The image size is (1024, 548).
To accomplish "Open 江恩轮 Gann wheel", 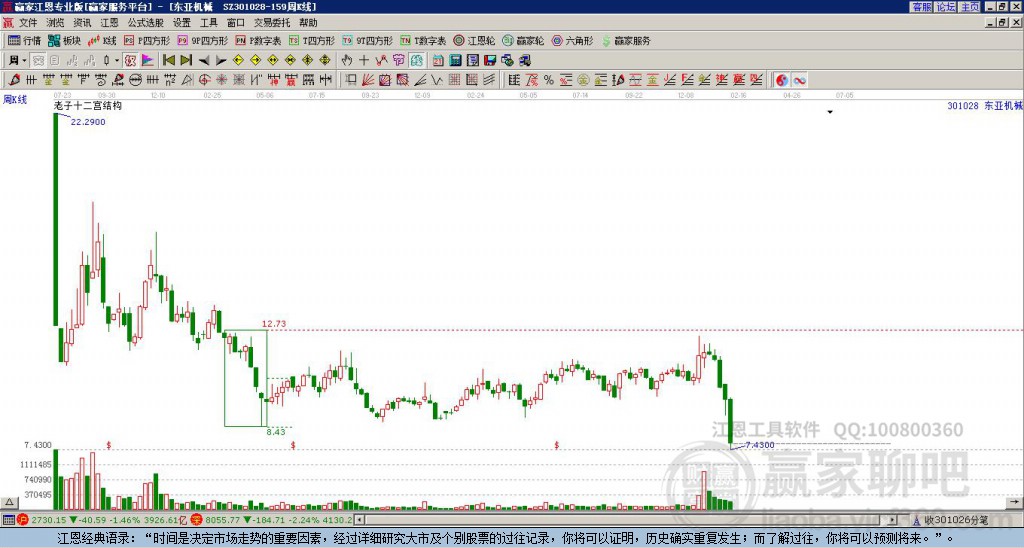I will click(x=474, y=40).
